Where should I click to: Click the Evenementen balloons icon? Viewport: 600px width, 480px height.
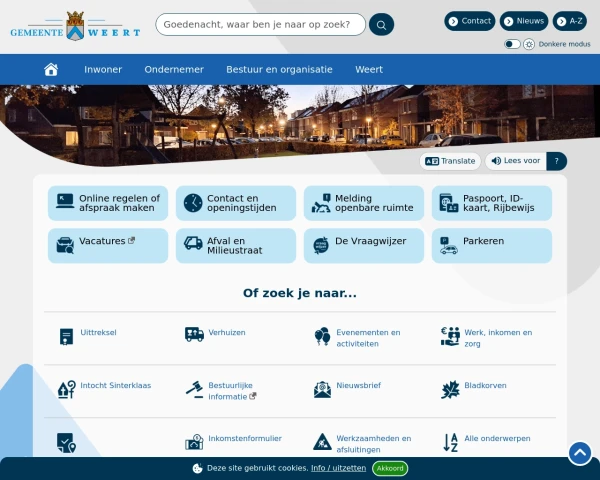322,336
